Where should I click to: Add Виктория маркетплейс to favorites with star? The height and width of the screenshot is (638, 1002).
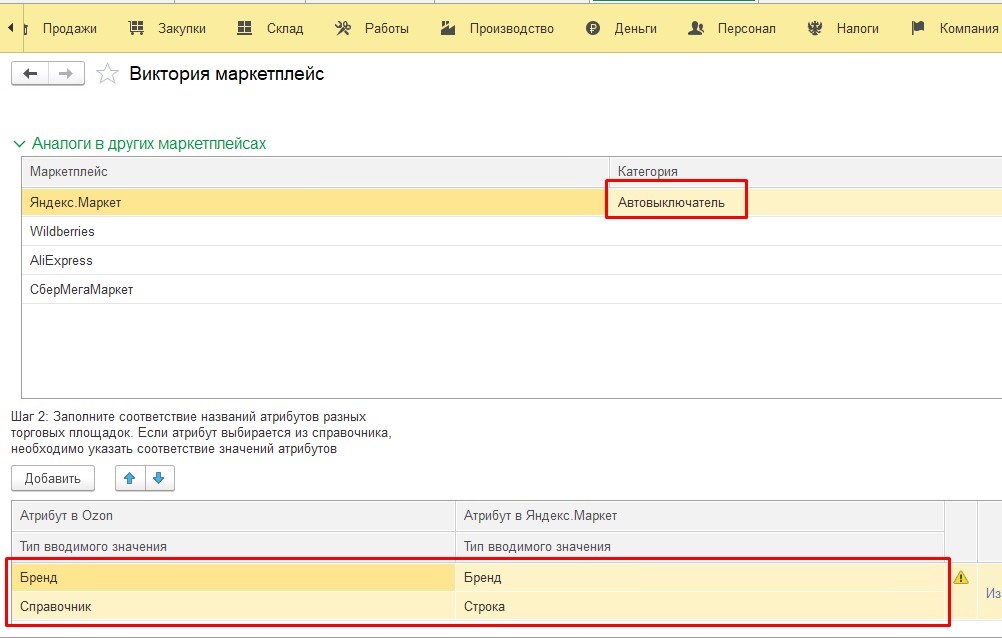point(107,74)
